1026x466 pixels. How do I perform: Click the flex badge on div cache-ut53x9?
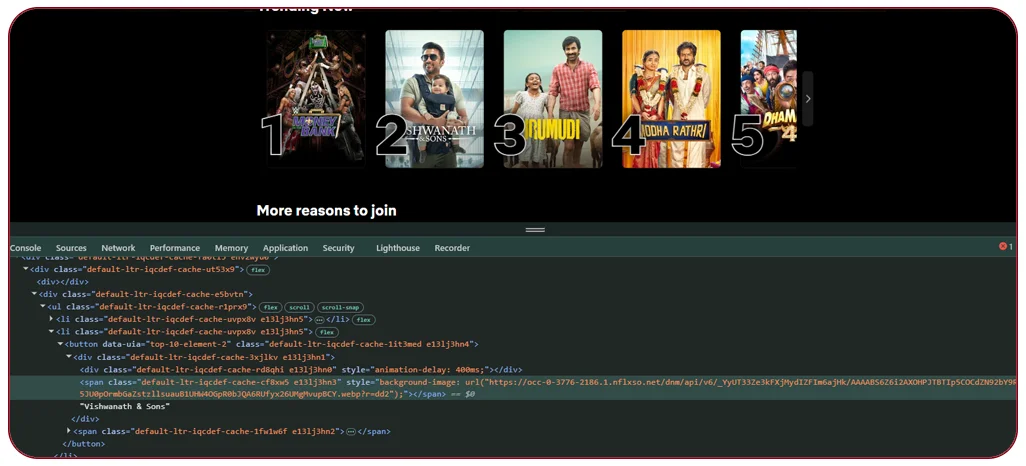258,270
